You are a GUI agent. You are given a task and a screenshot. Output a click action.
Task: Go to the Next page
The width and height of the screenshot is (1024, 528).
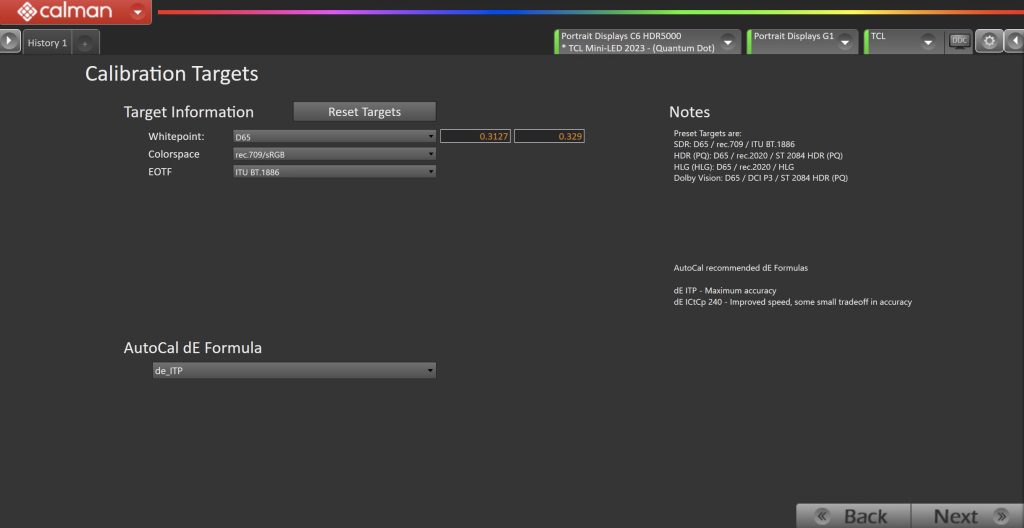[x=967, y=516]
